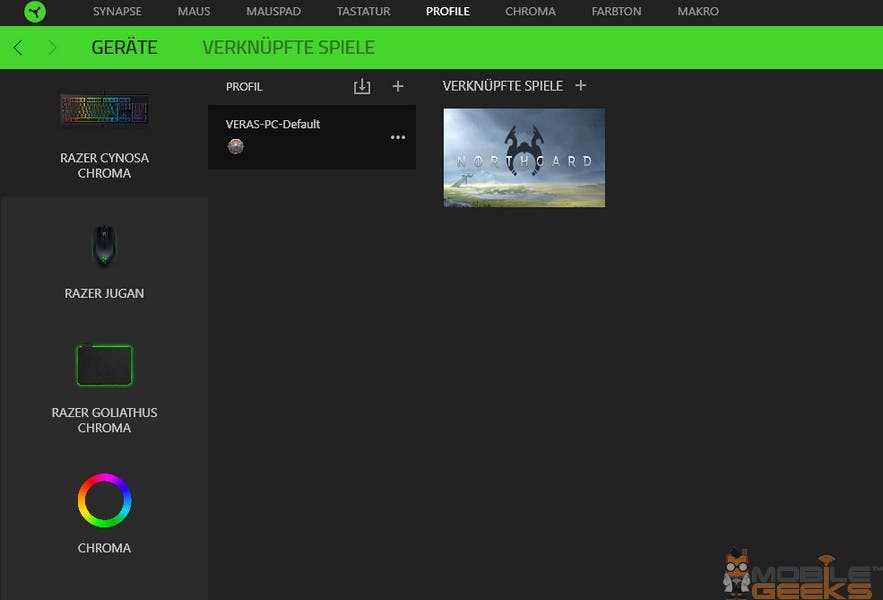
Task: Go to the TASTATUR tab
Action: tap(363, 11)
